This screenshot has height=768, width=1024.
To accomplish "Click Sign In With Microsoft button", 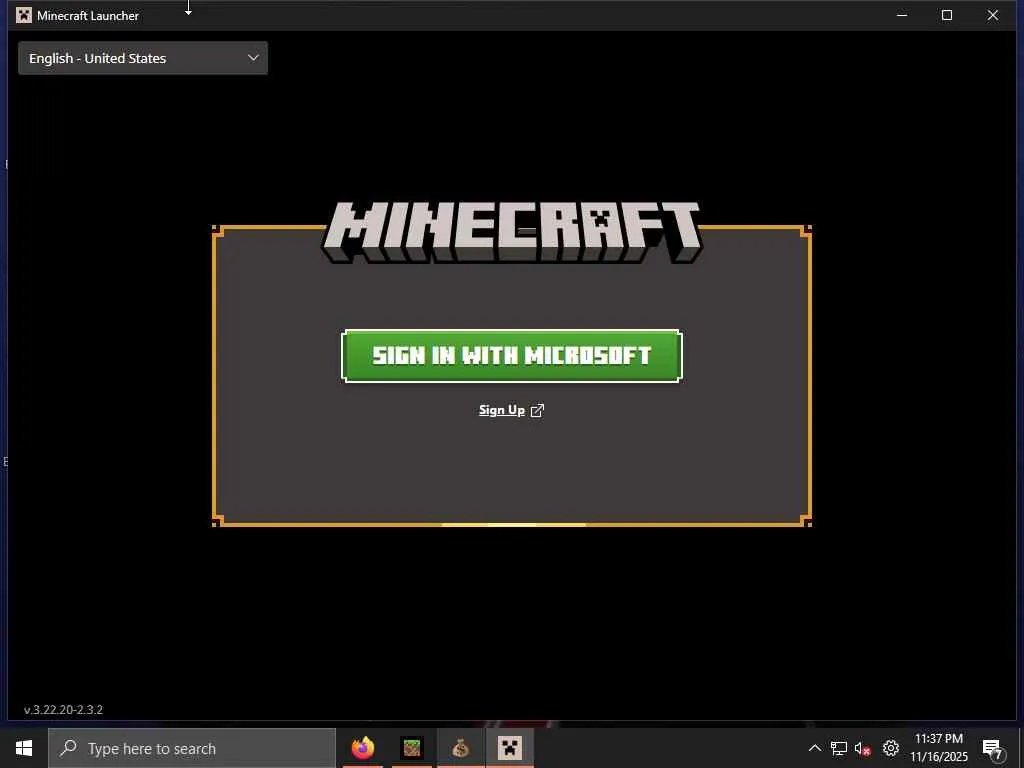I will [511, 356].
